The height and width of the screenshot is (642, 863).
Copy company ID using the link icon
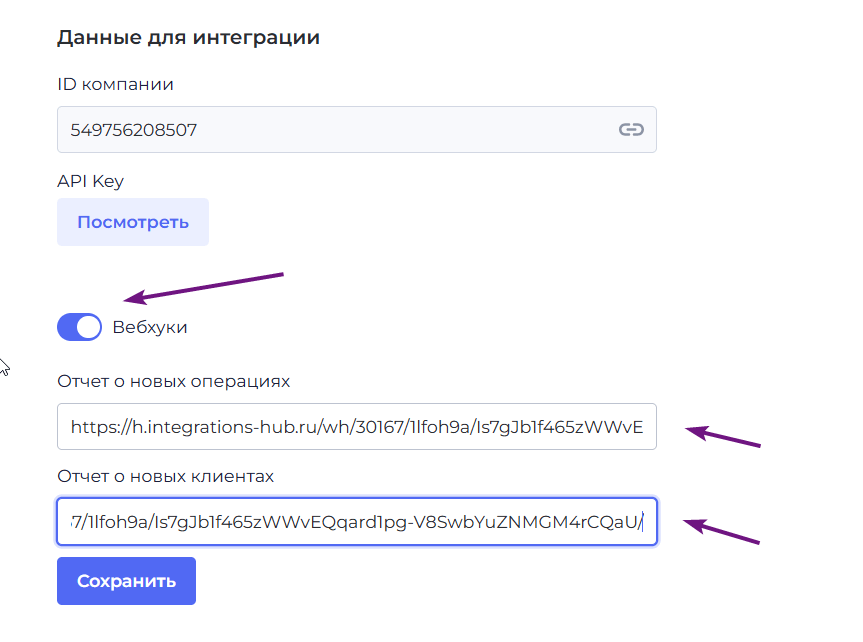pyautogui.click(x=631, y=129)
